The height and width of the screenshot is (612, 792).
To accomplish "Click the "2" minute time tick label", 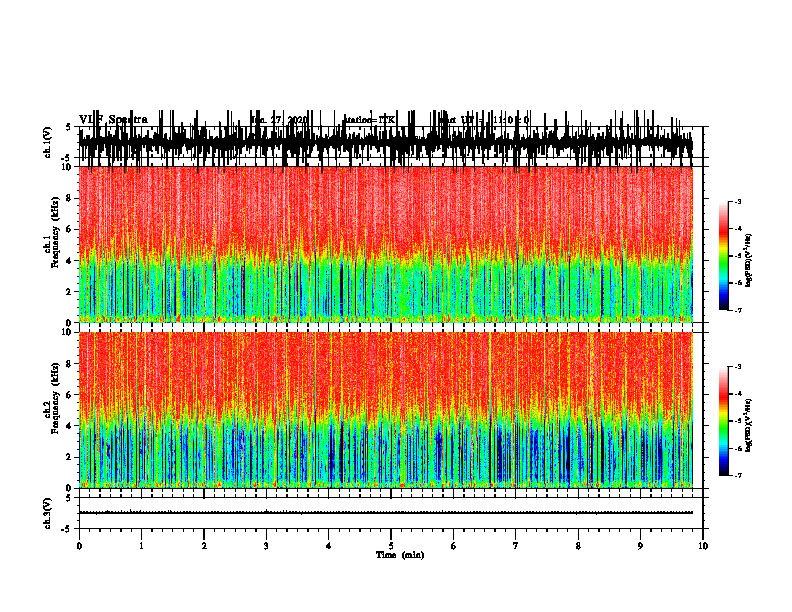I will tap(204, 546).
